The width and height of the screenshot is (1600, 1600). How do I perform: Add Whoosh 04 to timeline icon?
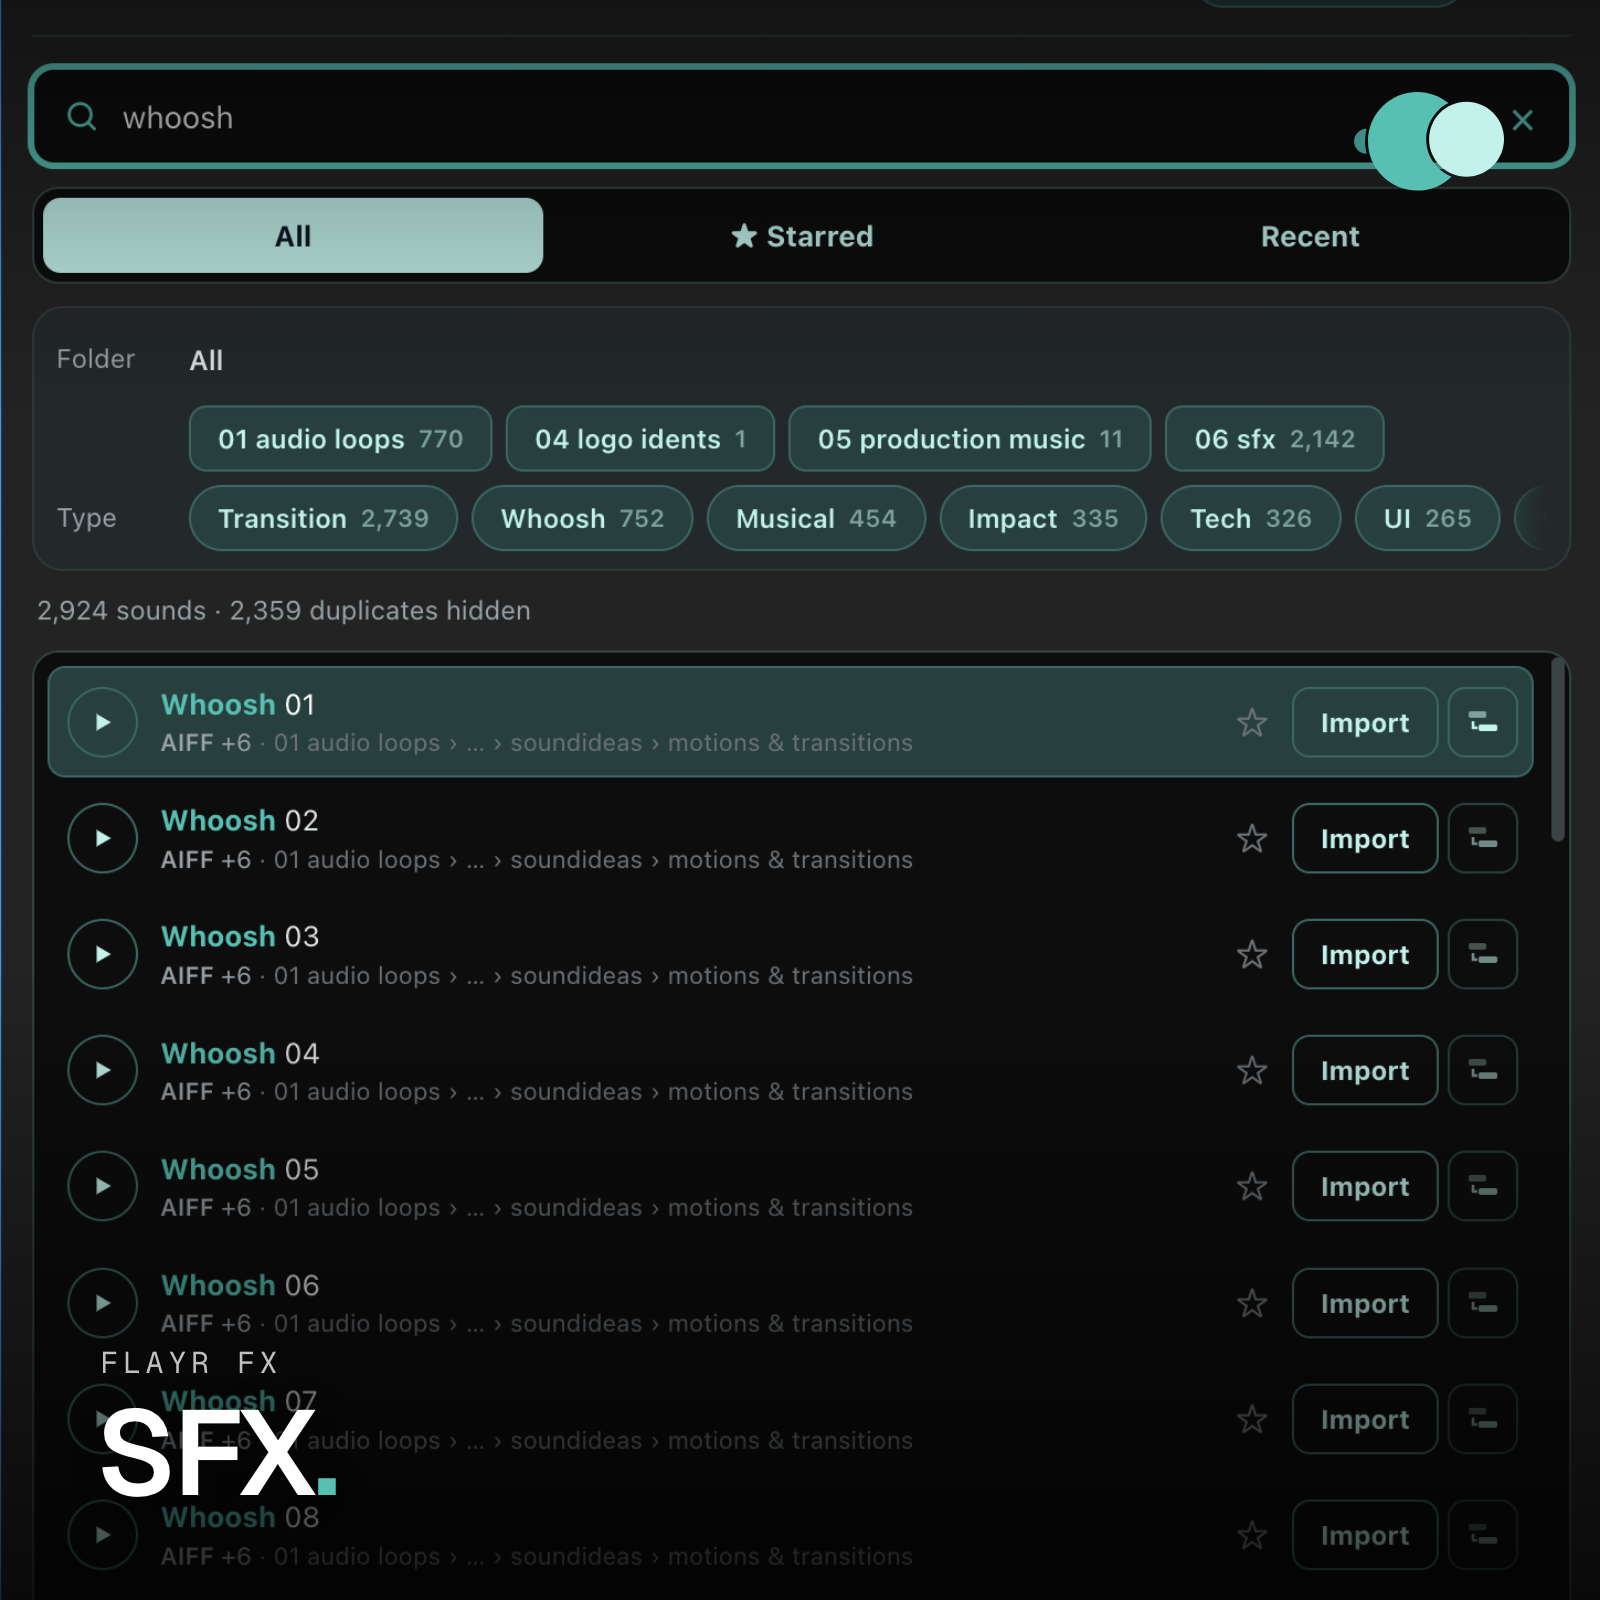(x=1483, y=1070)
